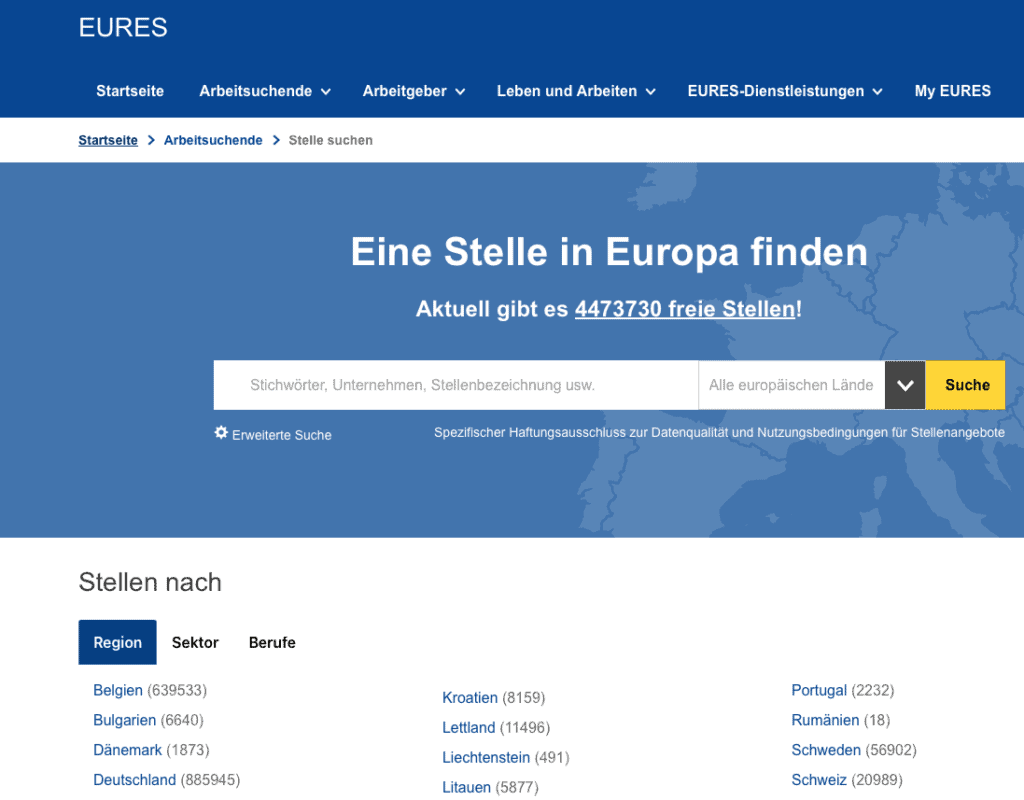Click the Arbeitsuchende breadcrumb link
1024x800 pixels.
click(x=213, y=140)
